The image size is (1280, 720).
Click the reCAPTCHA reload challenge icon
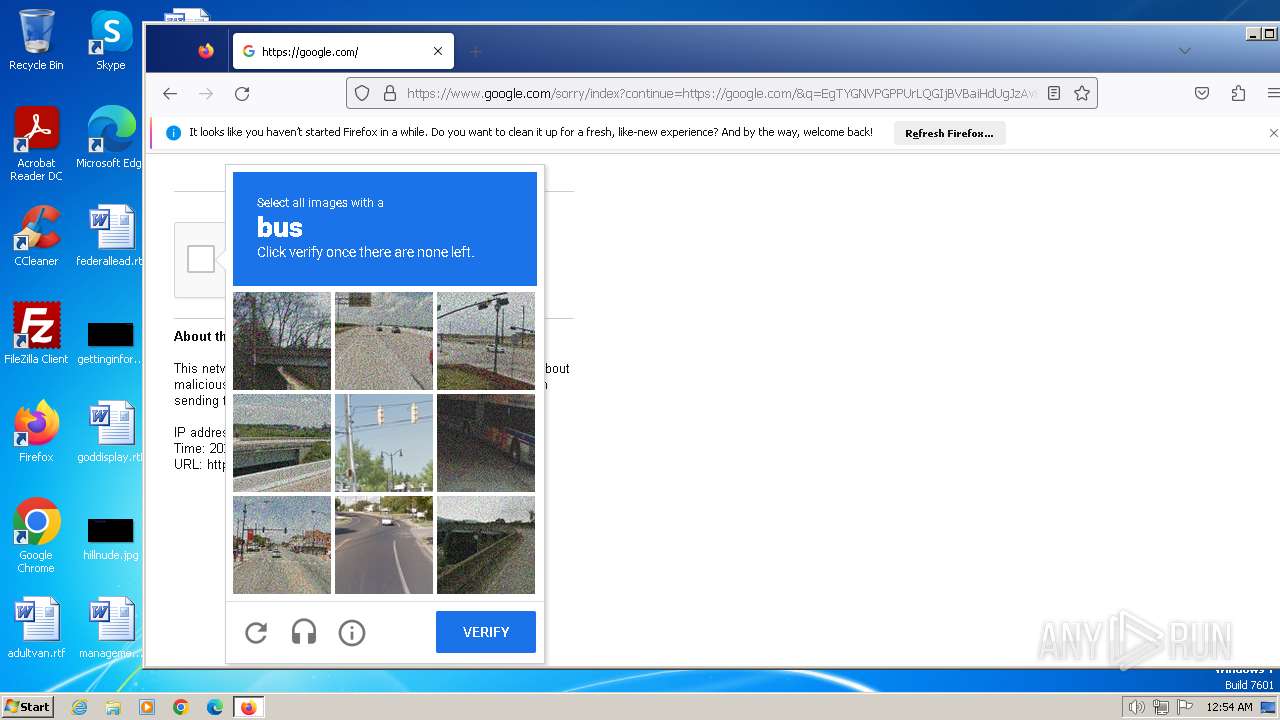tap(256, 632)
